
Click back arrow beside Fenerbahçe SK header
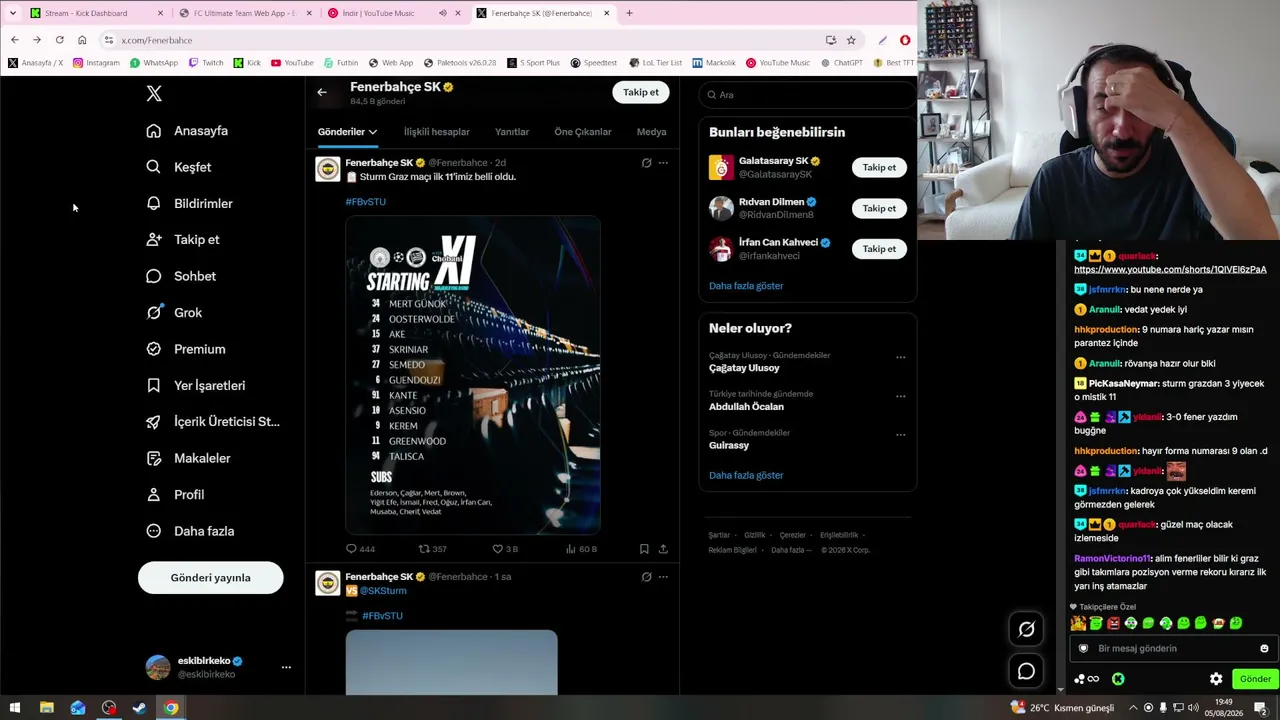[x=322, y=92]
